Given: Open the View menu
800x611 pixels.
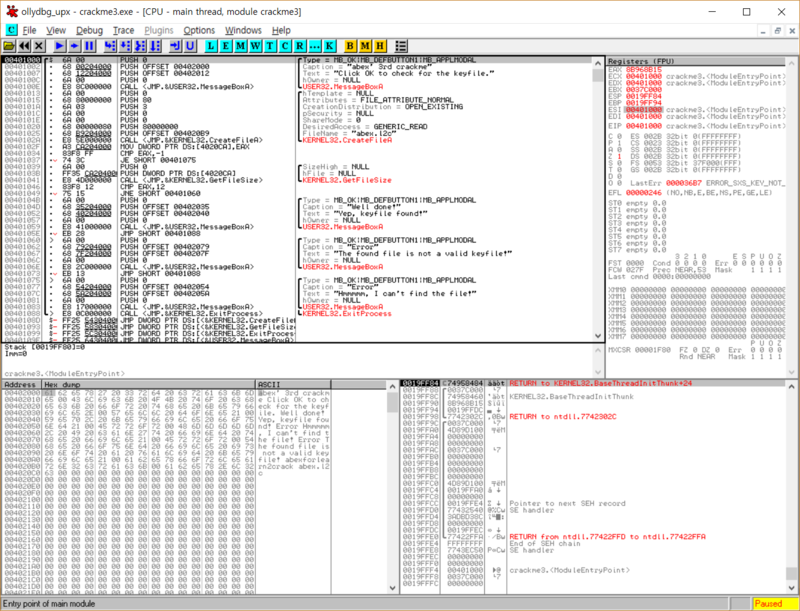Looking at the screenshot, I should [56, 31].
